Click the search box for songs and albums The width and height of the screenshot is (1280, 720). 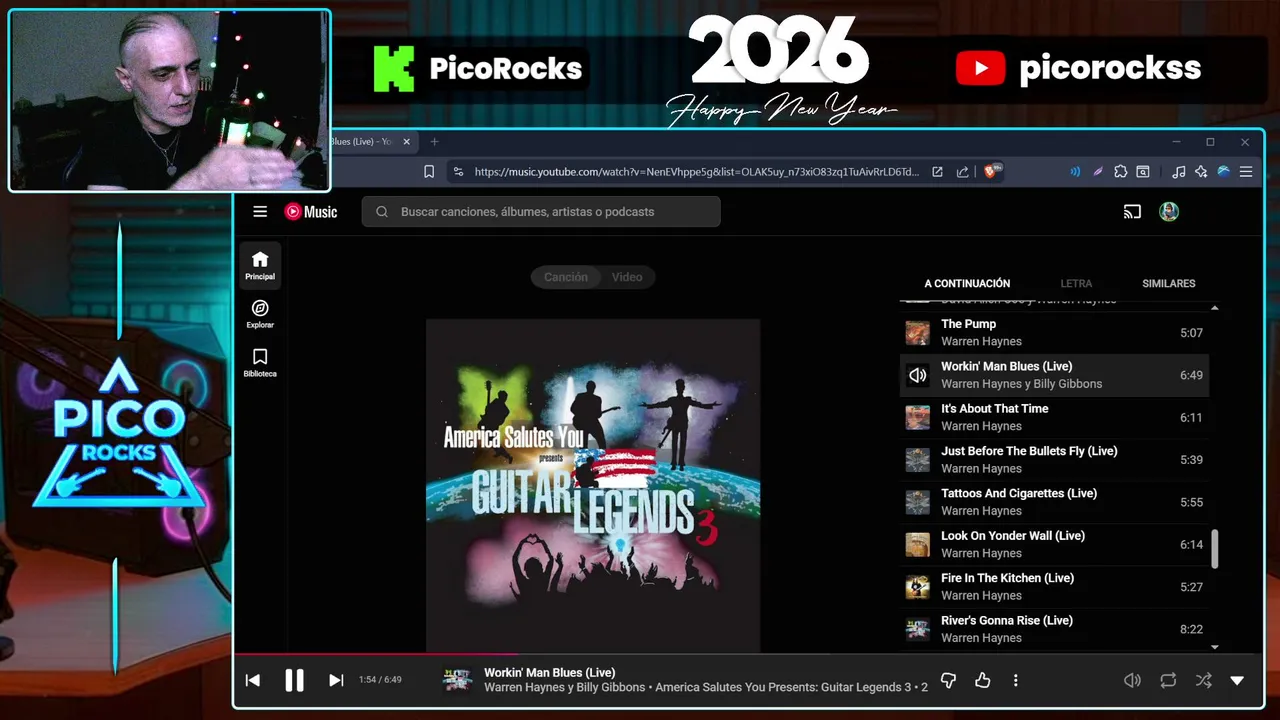tap(541, 211)
